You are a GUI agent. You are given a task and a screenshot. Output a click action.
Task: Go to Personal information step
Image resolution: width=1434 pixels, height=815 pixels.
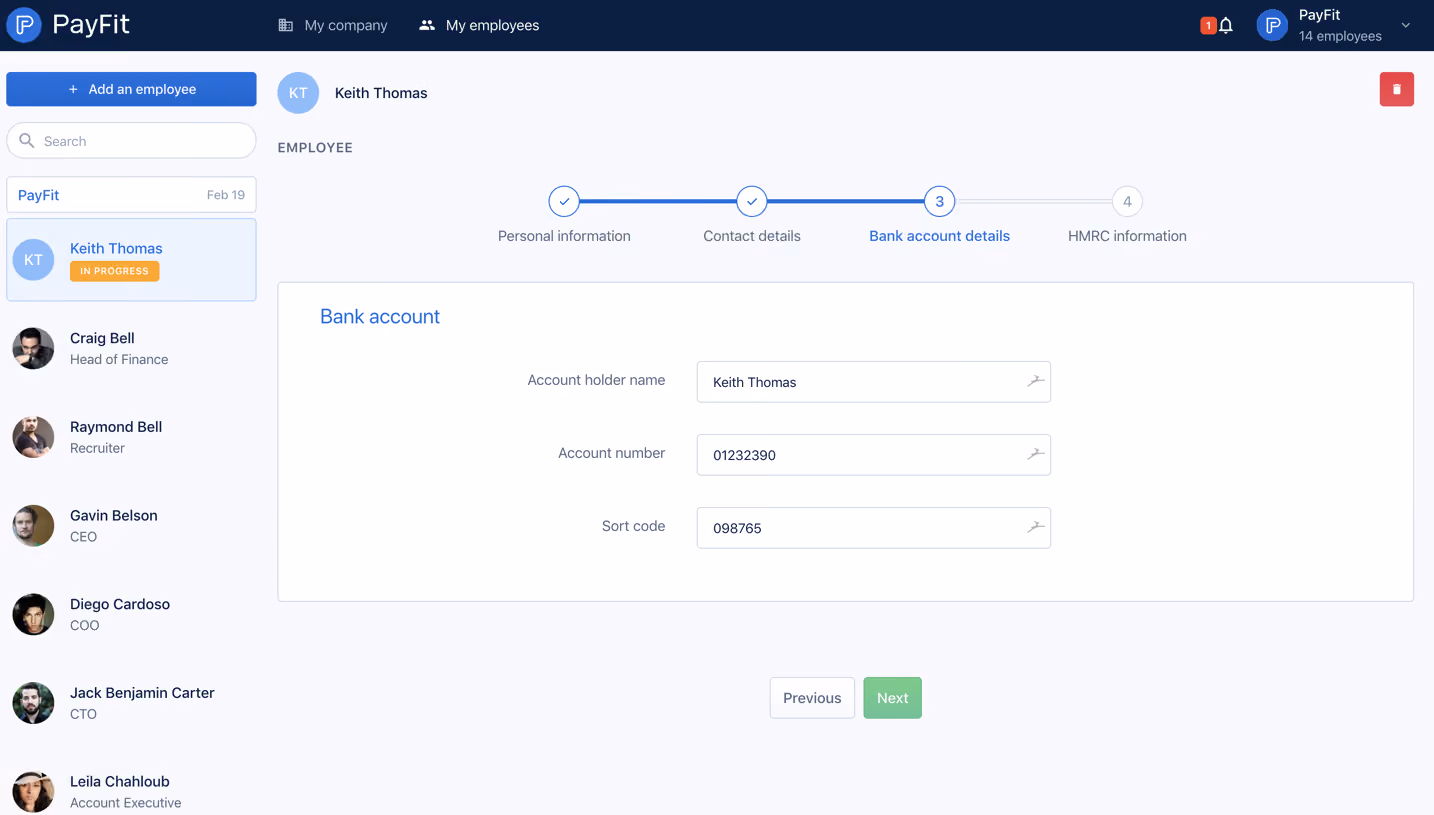[564, 217]
